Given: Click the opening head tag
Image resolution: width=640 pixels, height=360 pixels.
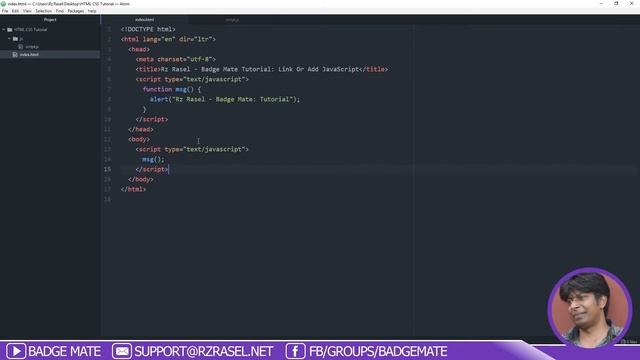Looking at the screenshot, I should (139, 49).
